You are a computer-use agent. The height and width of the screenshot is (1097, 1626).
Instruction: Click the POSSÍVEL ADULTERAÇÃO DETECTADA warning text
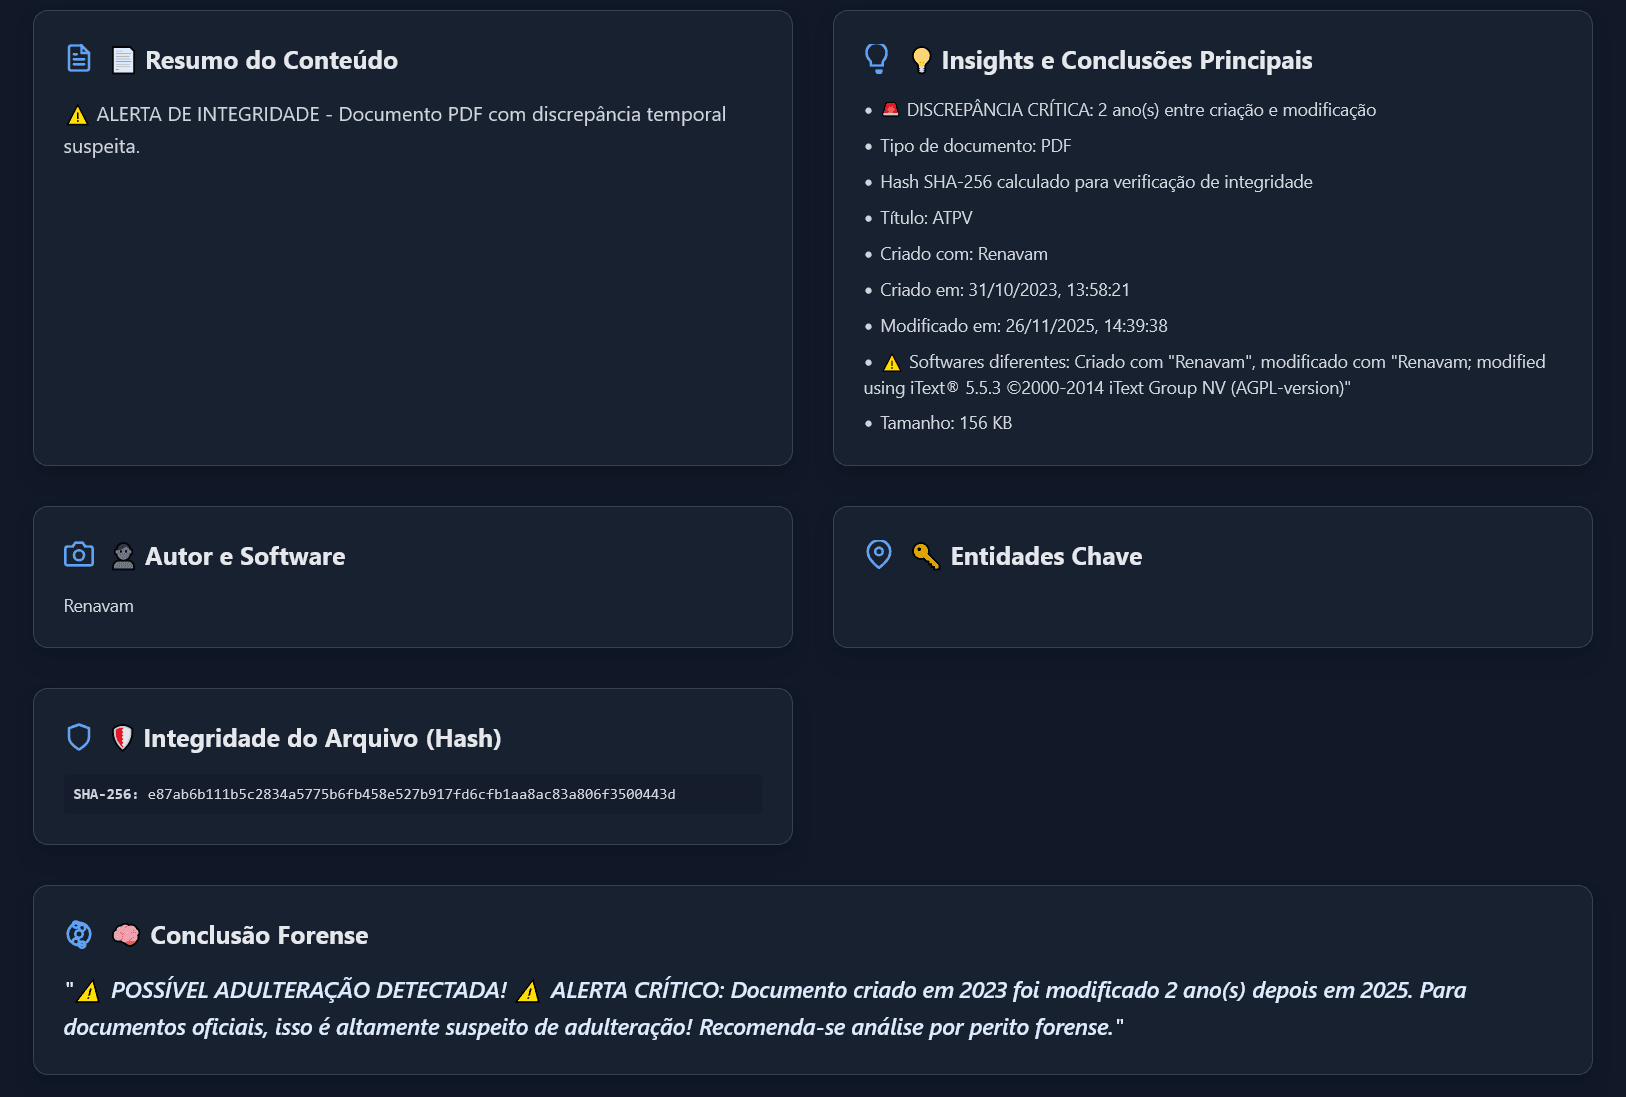pos(308,990)
